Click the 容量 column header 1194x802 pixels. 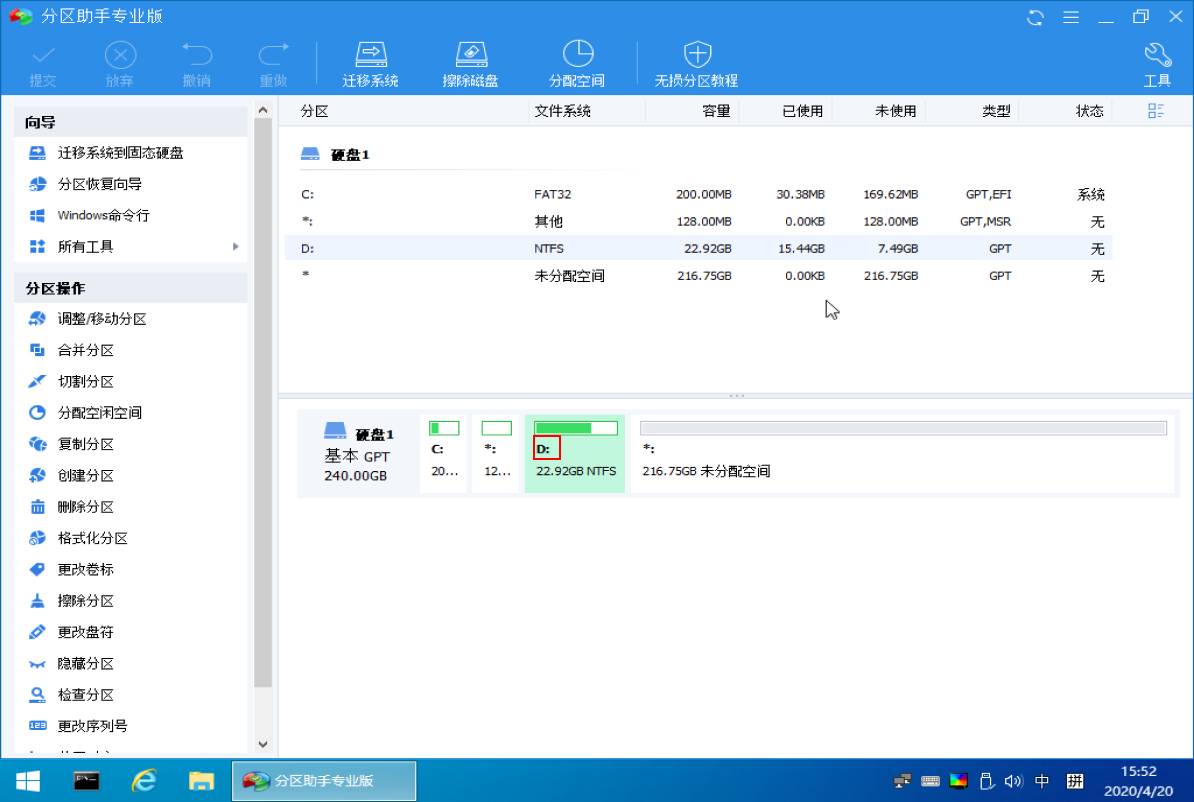[716, 111]
